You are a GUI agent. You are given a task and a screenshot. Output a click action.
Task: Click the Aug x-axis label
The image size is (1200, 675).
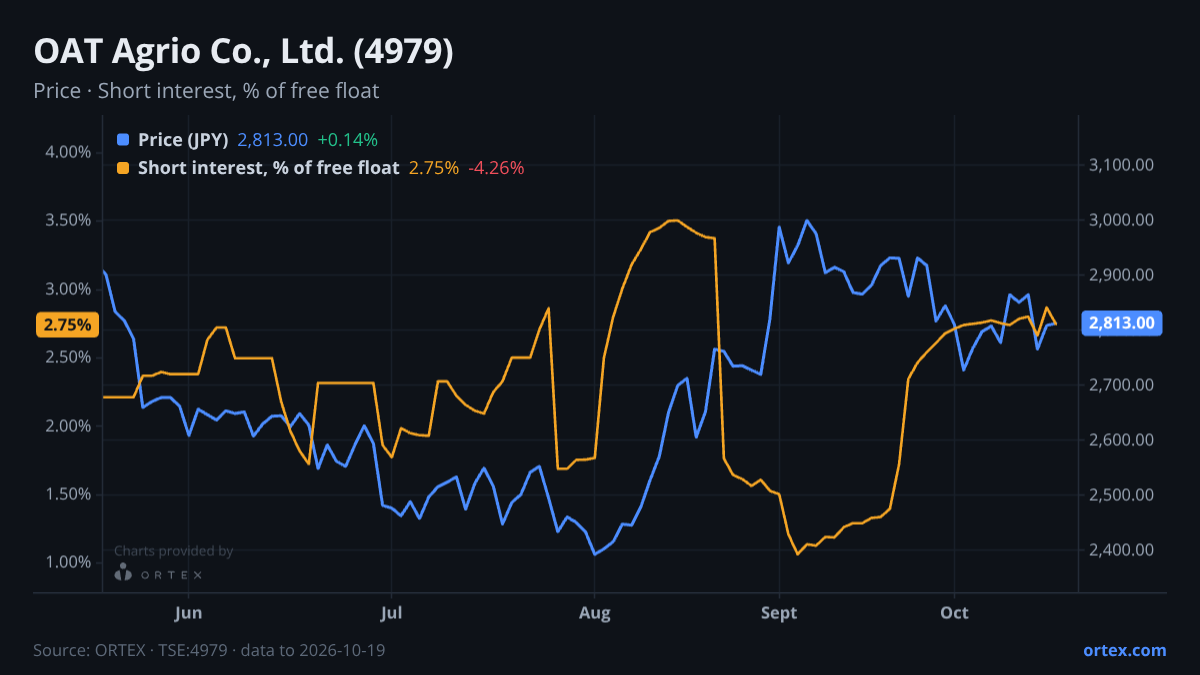(594, 613)
